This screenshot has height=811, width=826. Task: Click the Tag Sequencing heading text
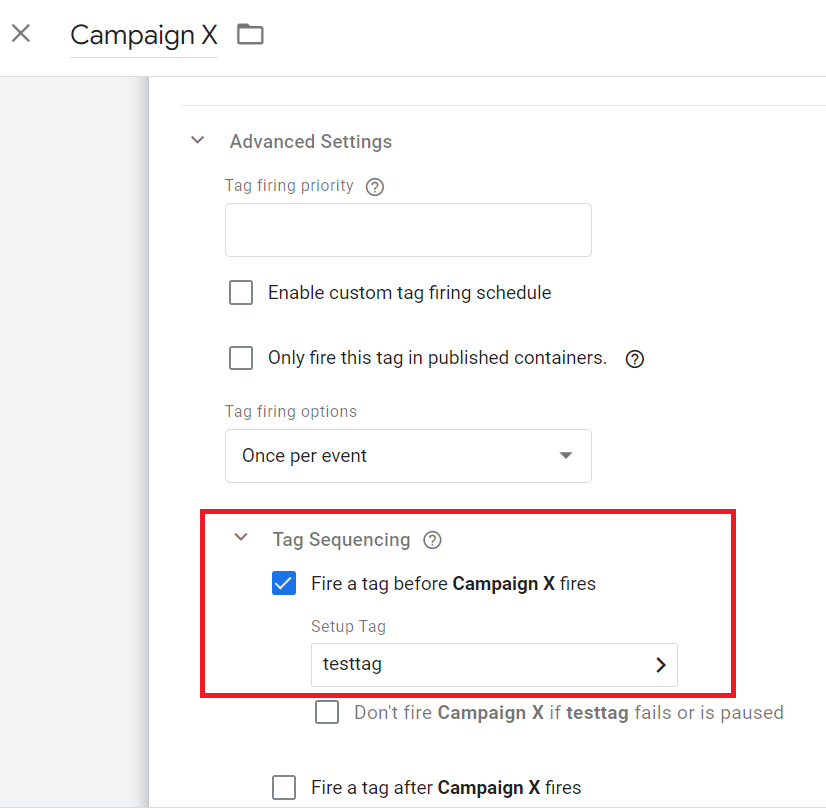click(x=341, y=540)
